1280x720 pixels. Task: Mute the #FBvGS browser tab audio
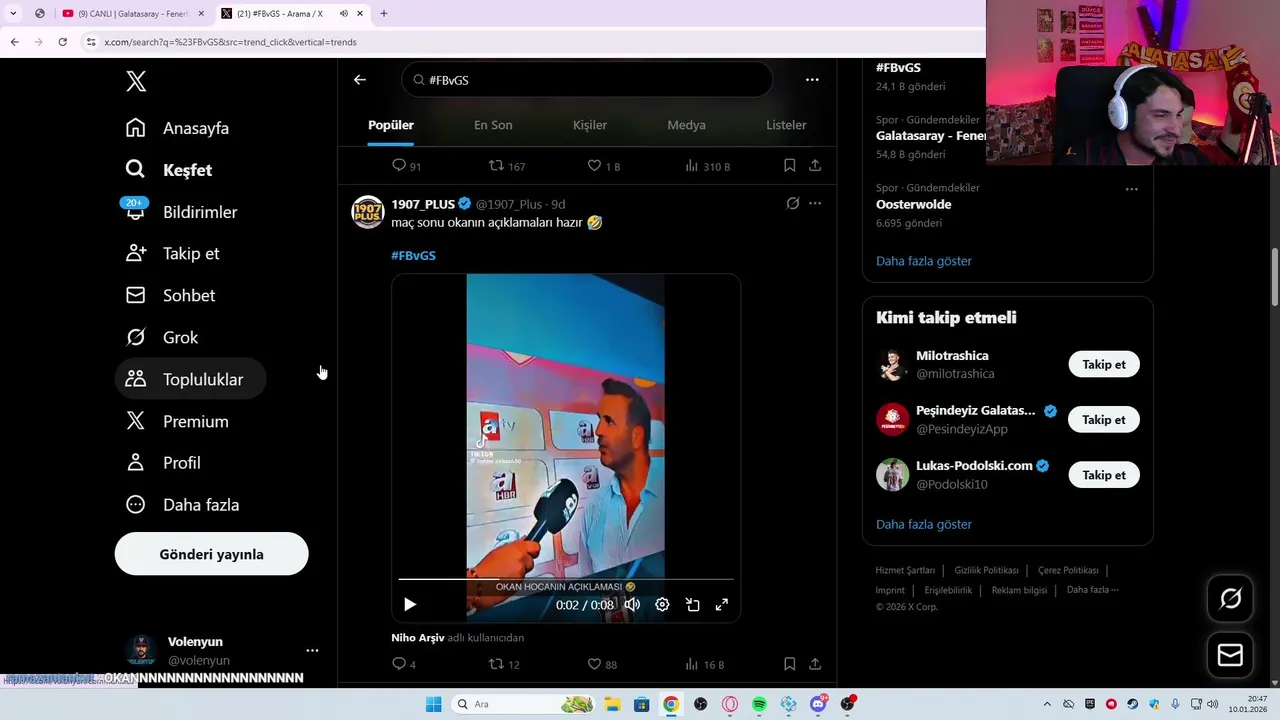click(x=343, y=13)
